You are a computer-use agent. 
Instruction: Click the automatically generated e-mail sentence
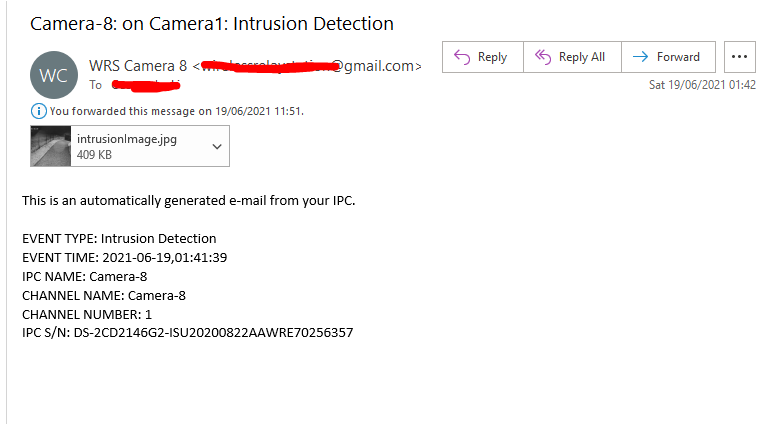point(189,201)
